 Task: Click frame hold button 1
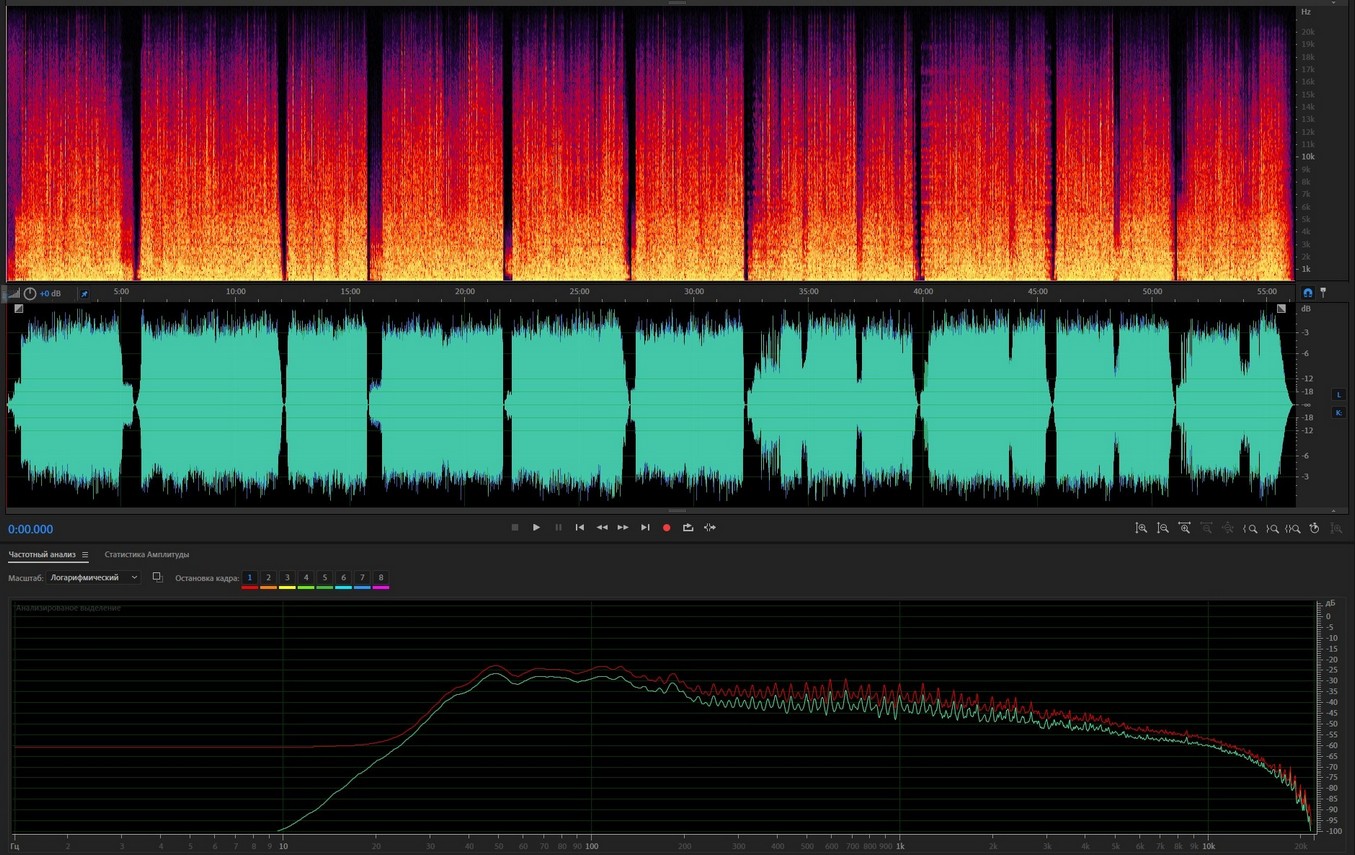click(250, 578)
